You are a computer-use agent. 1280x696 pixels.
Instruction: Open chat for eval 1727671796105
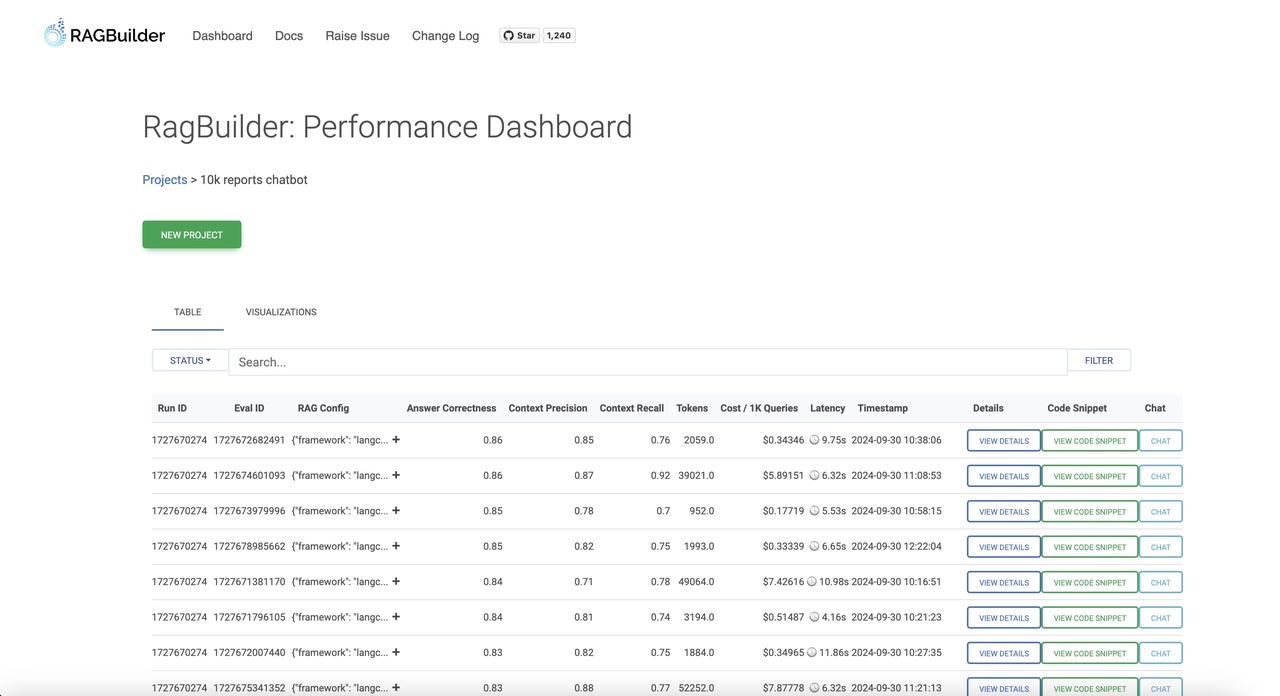1161,618
